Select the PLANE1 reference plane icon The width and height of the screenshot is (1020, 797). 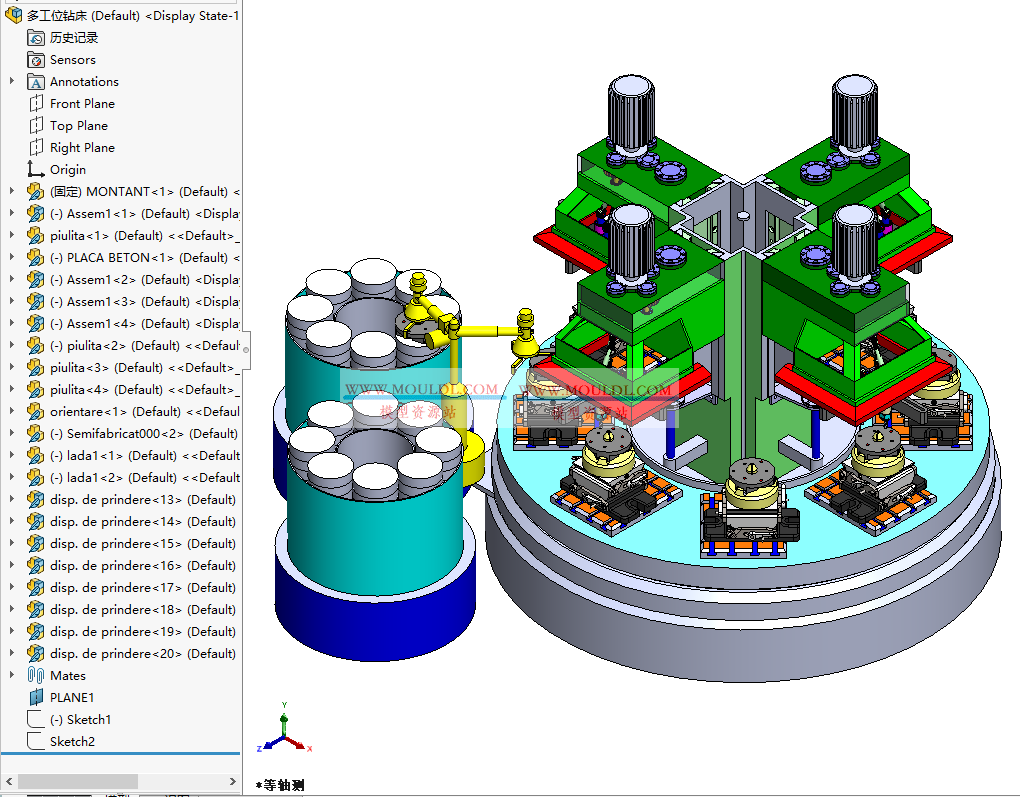[36, 698]
